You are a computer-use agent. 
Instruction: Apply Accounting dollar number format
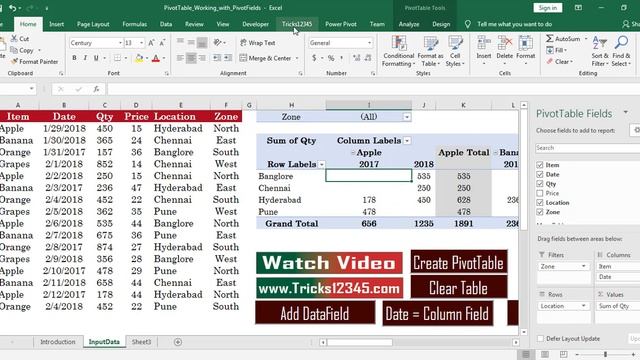point(314,58)
